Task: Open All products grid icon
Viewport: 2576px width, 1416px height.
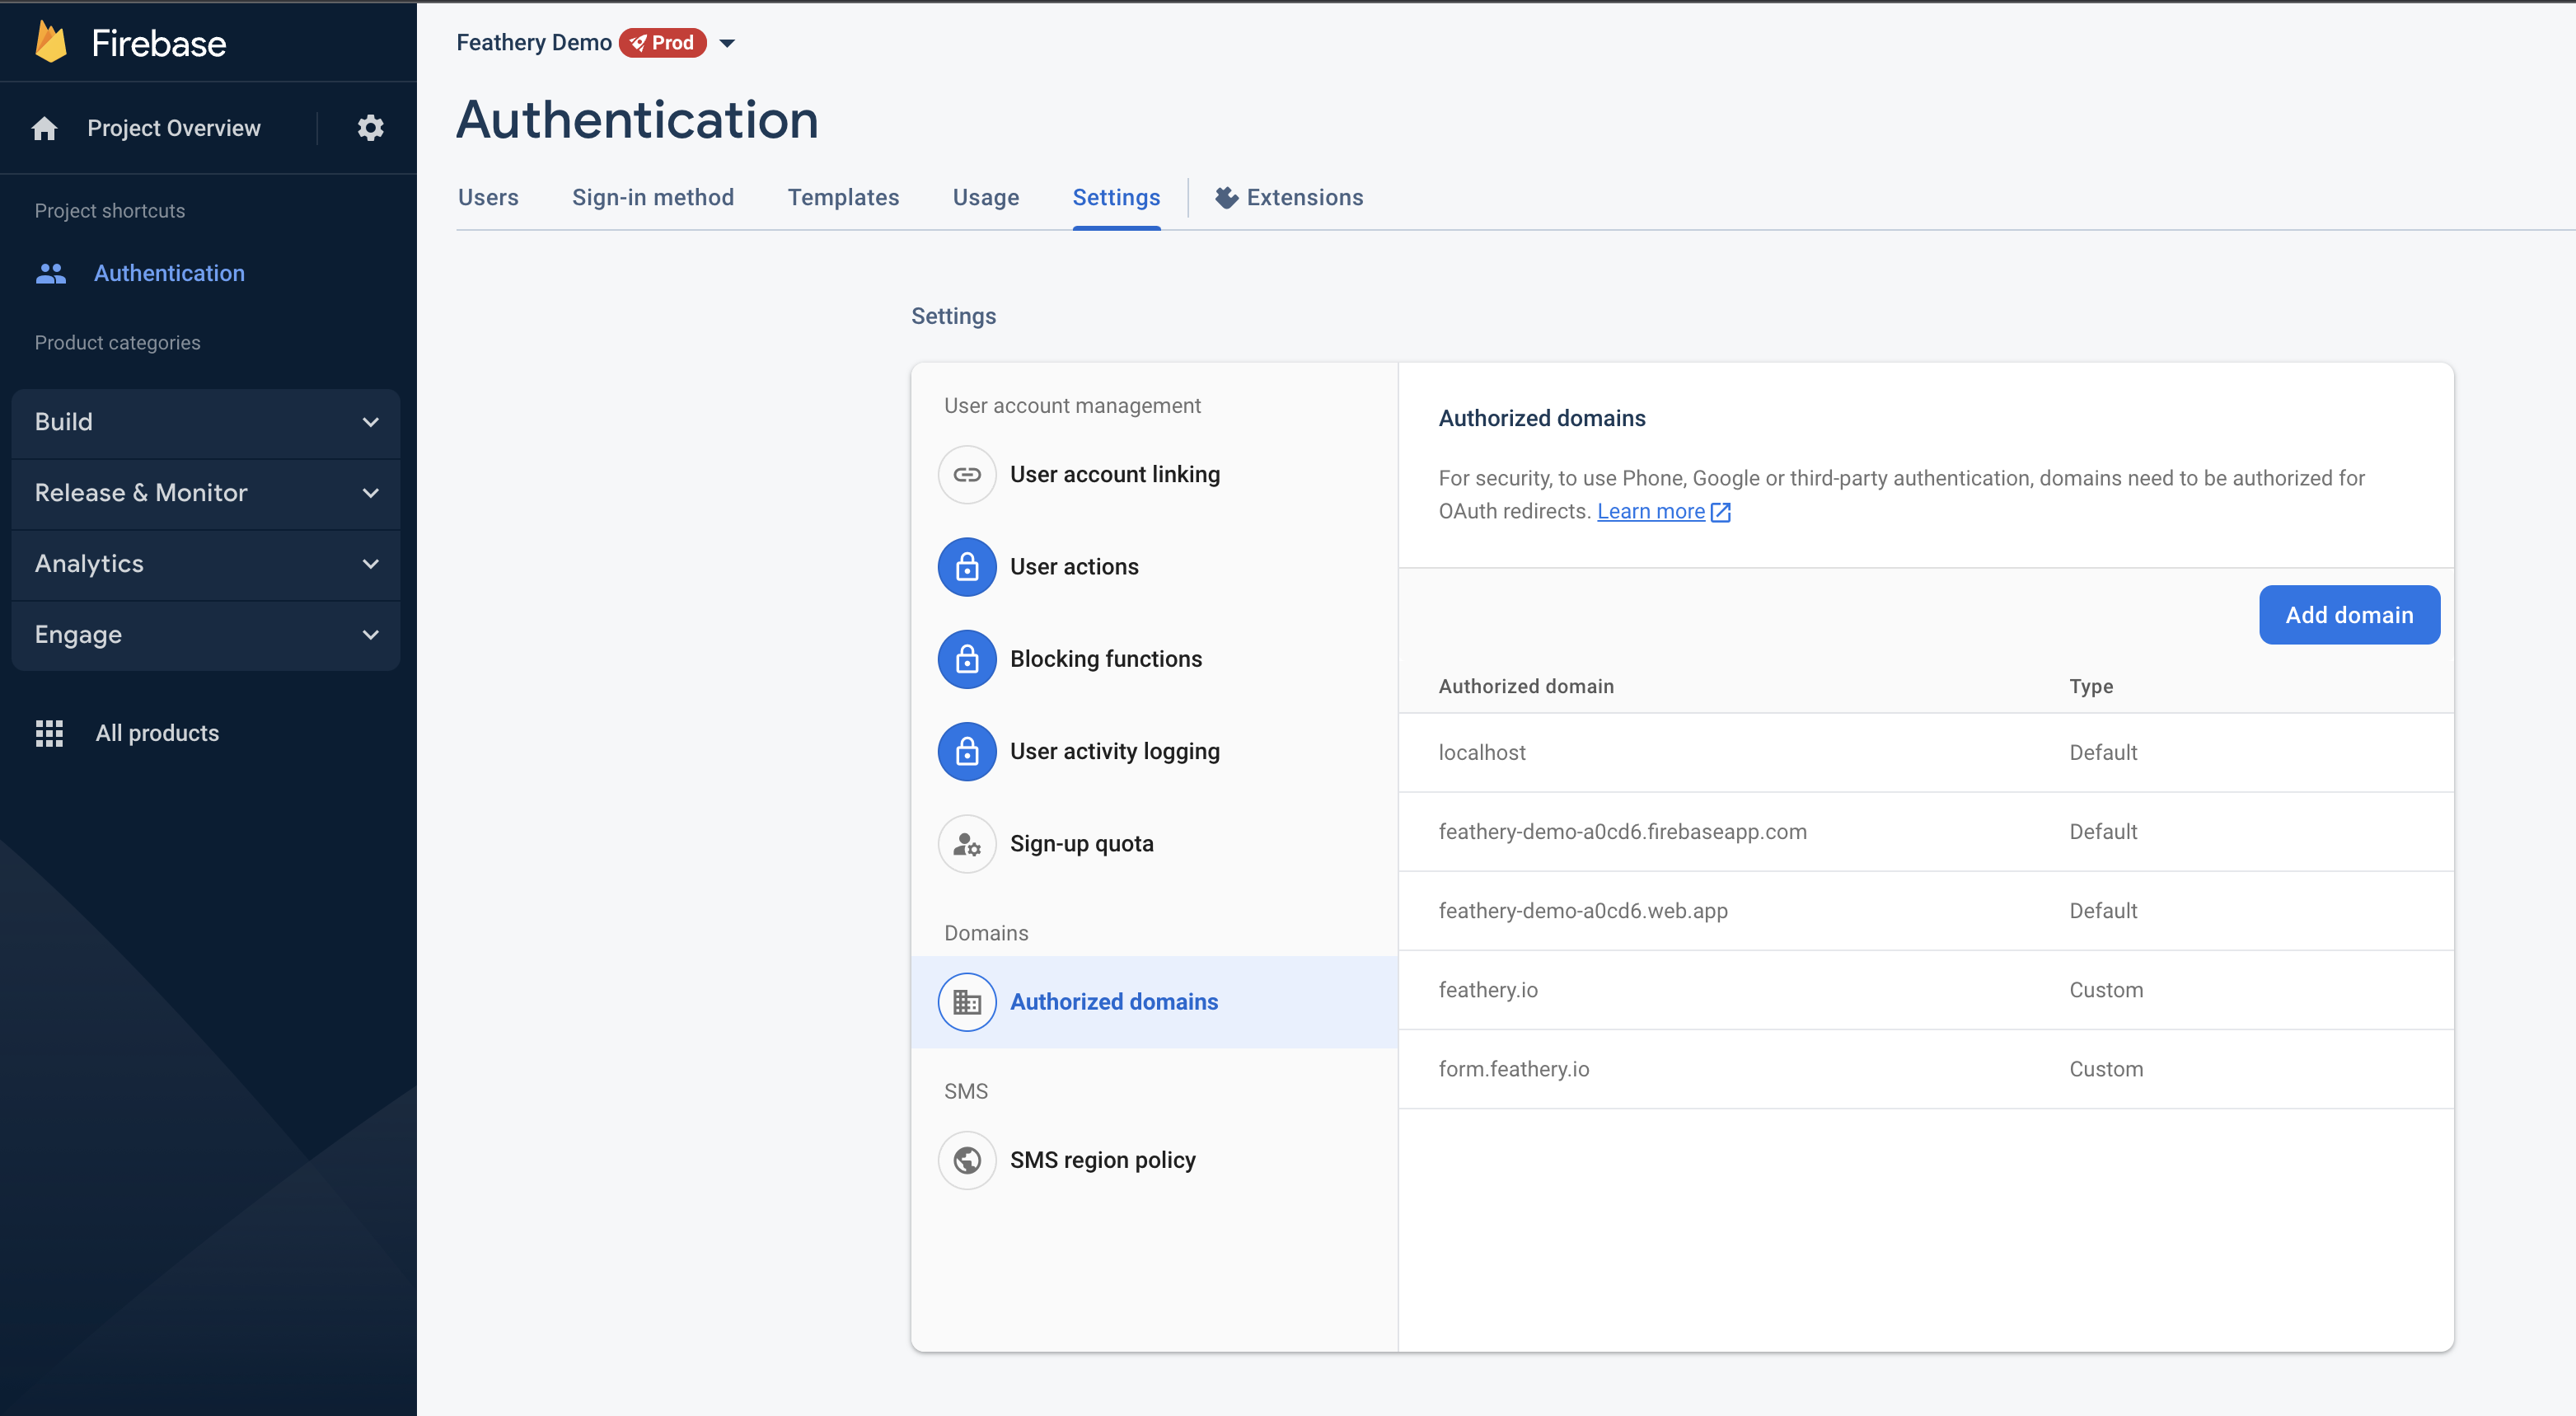Action: point(49,733)
